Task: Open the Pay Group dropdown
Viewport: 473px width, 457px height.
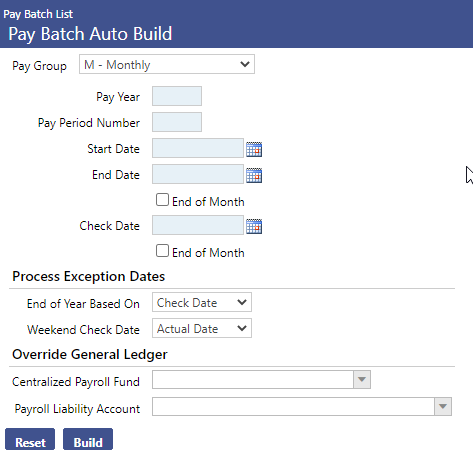Action: [x=167, y=64]
